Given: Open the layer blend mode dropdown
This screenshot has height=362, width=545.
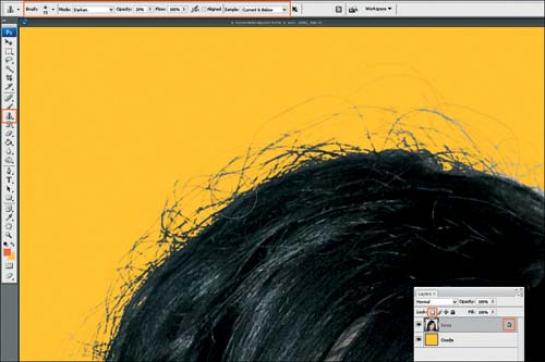Looking at the screenshot, I should [x=436, y=302].
